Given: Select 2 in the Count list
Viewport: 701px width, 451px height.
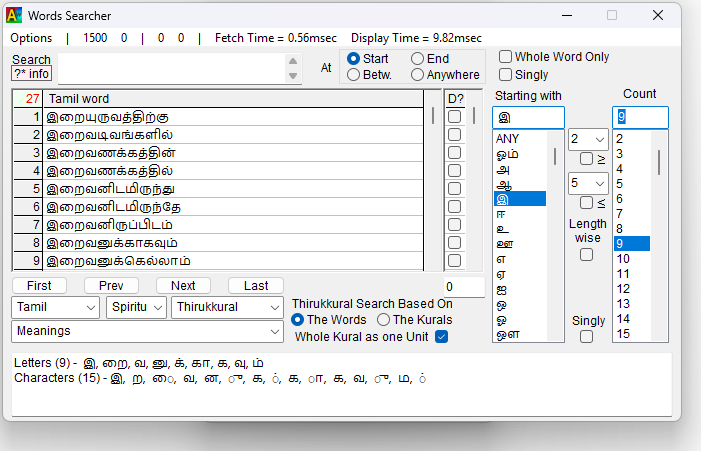Looking at the screenshot, I should pyautogui.click(x=632, y=139).
